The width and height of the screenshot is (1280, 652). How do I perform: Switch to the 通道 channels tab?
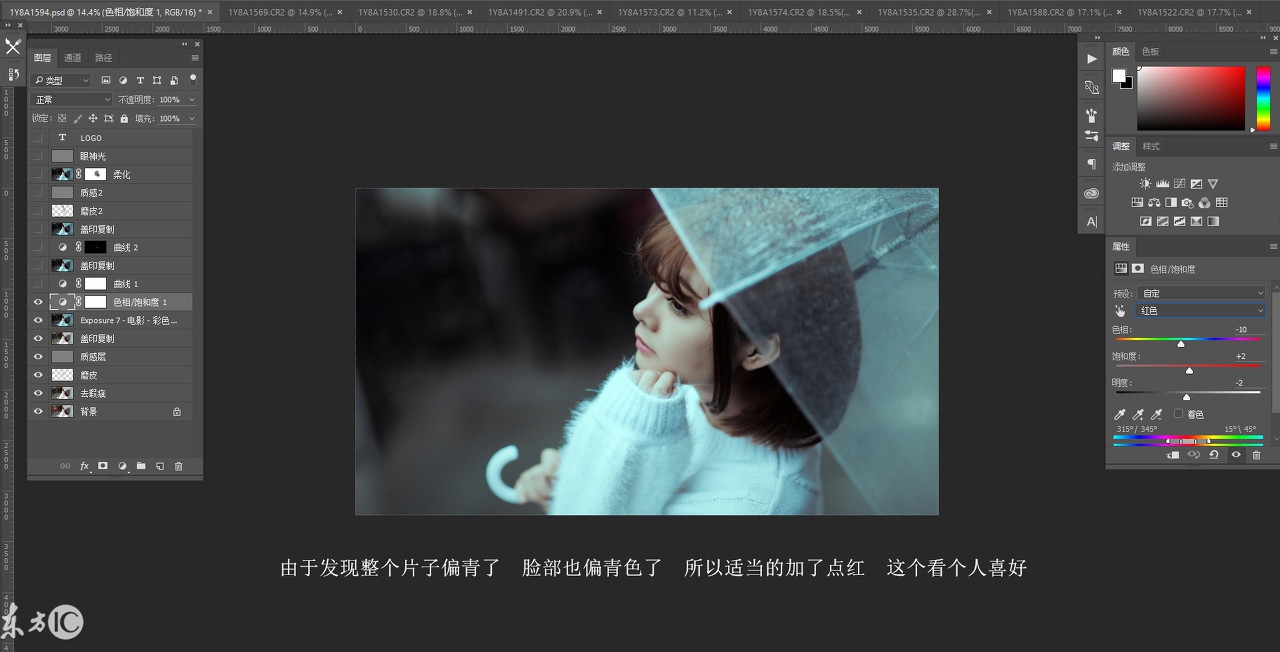click(72, 58)
